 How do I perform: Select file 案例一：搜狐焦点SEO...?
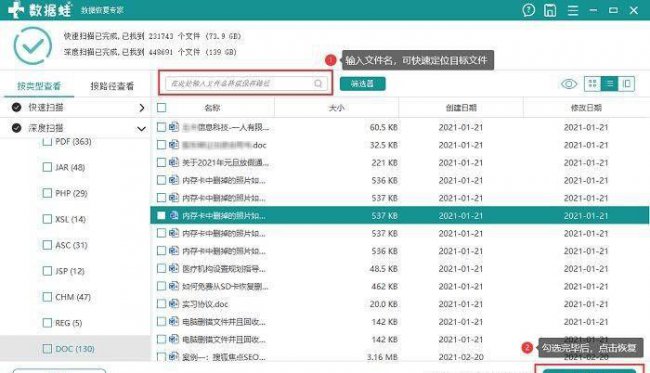[224, 356]
